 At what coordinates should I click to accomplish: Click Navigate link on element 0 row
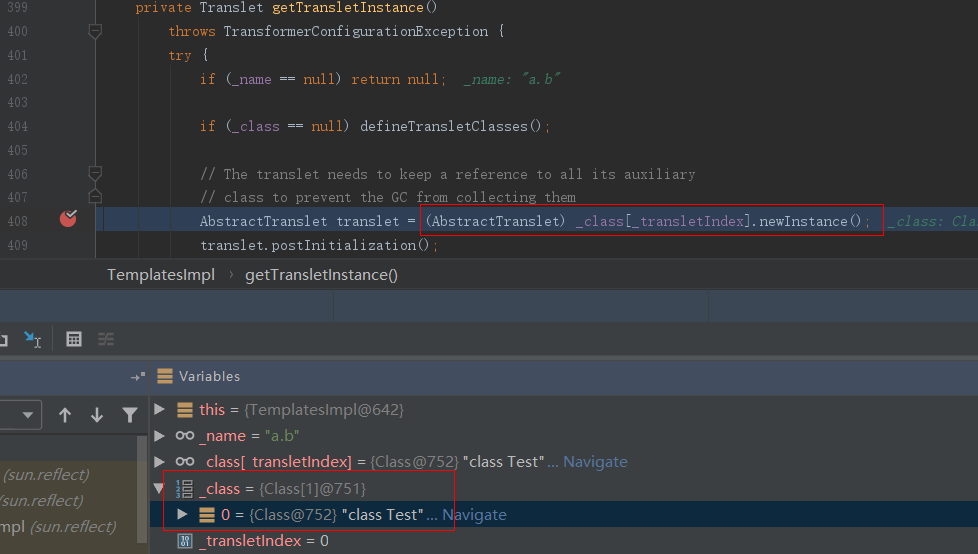(x=474, y=515)
